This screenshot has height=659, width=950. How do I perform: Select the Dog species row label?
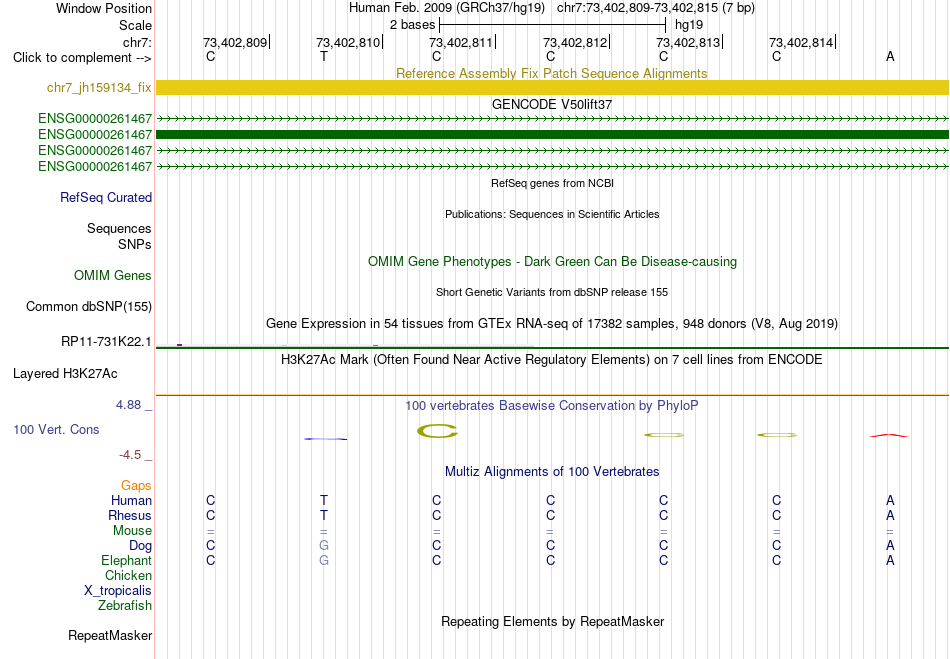point(140,546)
